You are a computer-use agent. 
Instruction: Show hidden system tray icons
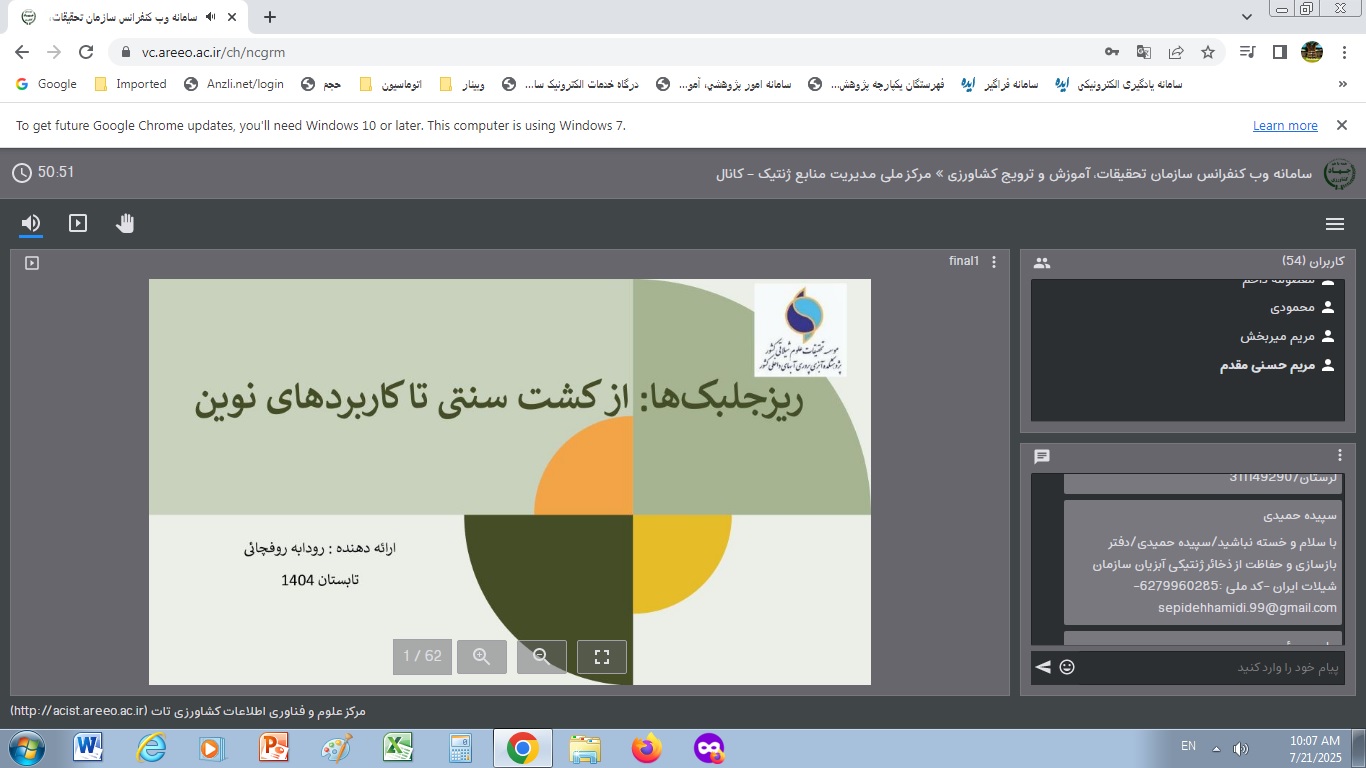click(1216, 748)
